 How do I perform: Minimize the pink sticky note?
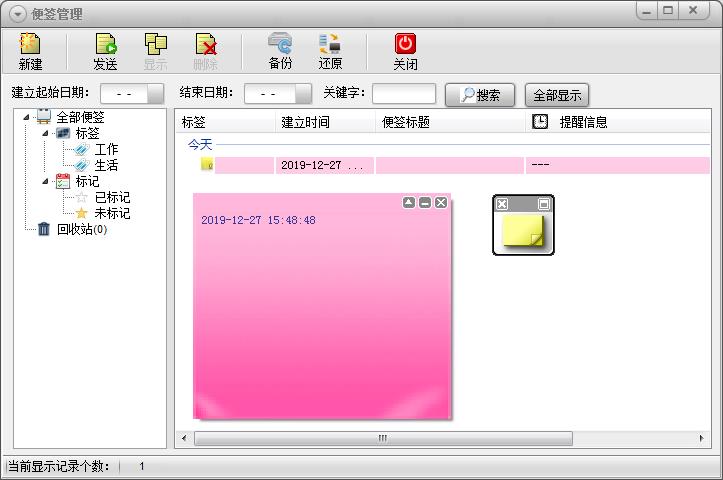[425, 202]
